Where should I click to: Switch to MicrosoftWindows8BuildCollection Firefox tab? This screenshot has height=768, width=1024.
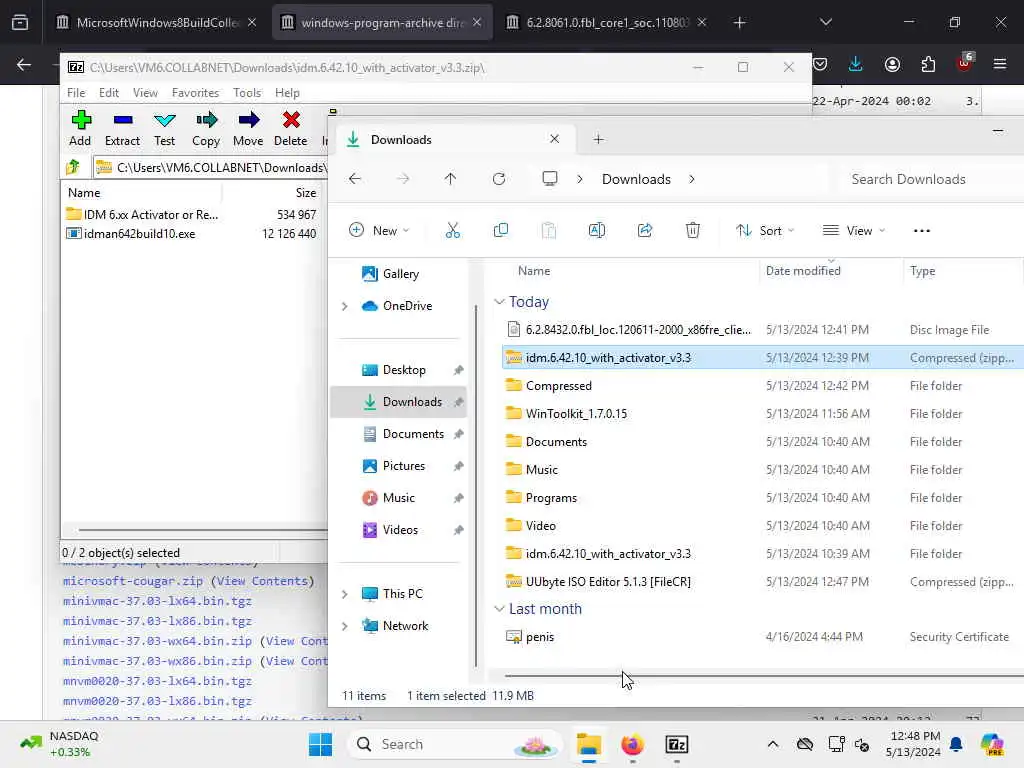pyautogui.click(x=157, y=22)
